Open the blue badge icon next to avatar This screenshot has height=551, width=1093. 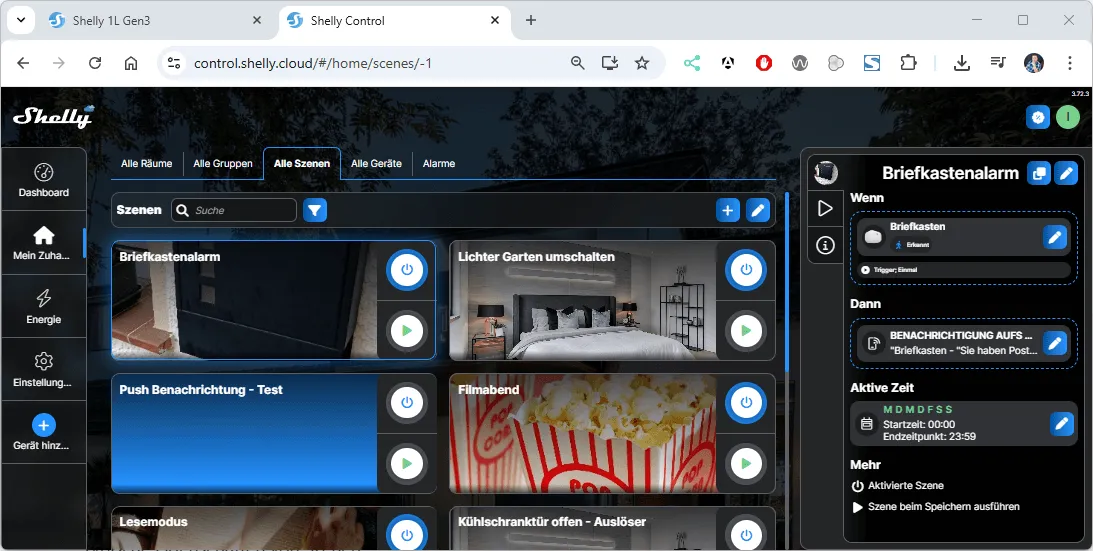click(1038, 117)
